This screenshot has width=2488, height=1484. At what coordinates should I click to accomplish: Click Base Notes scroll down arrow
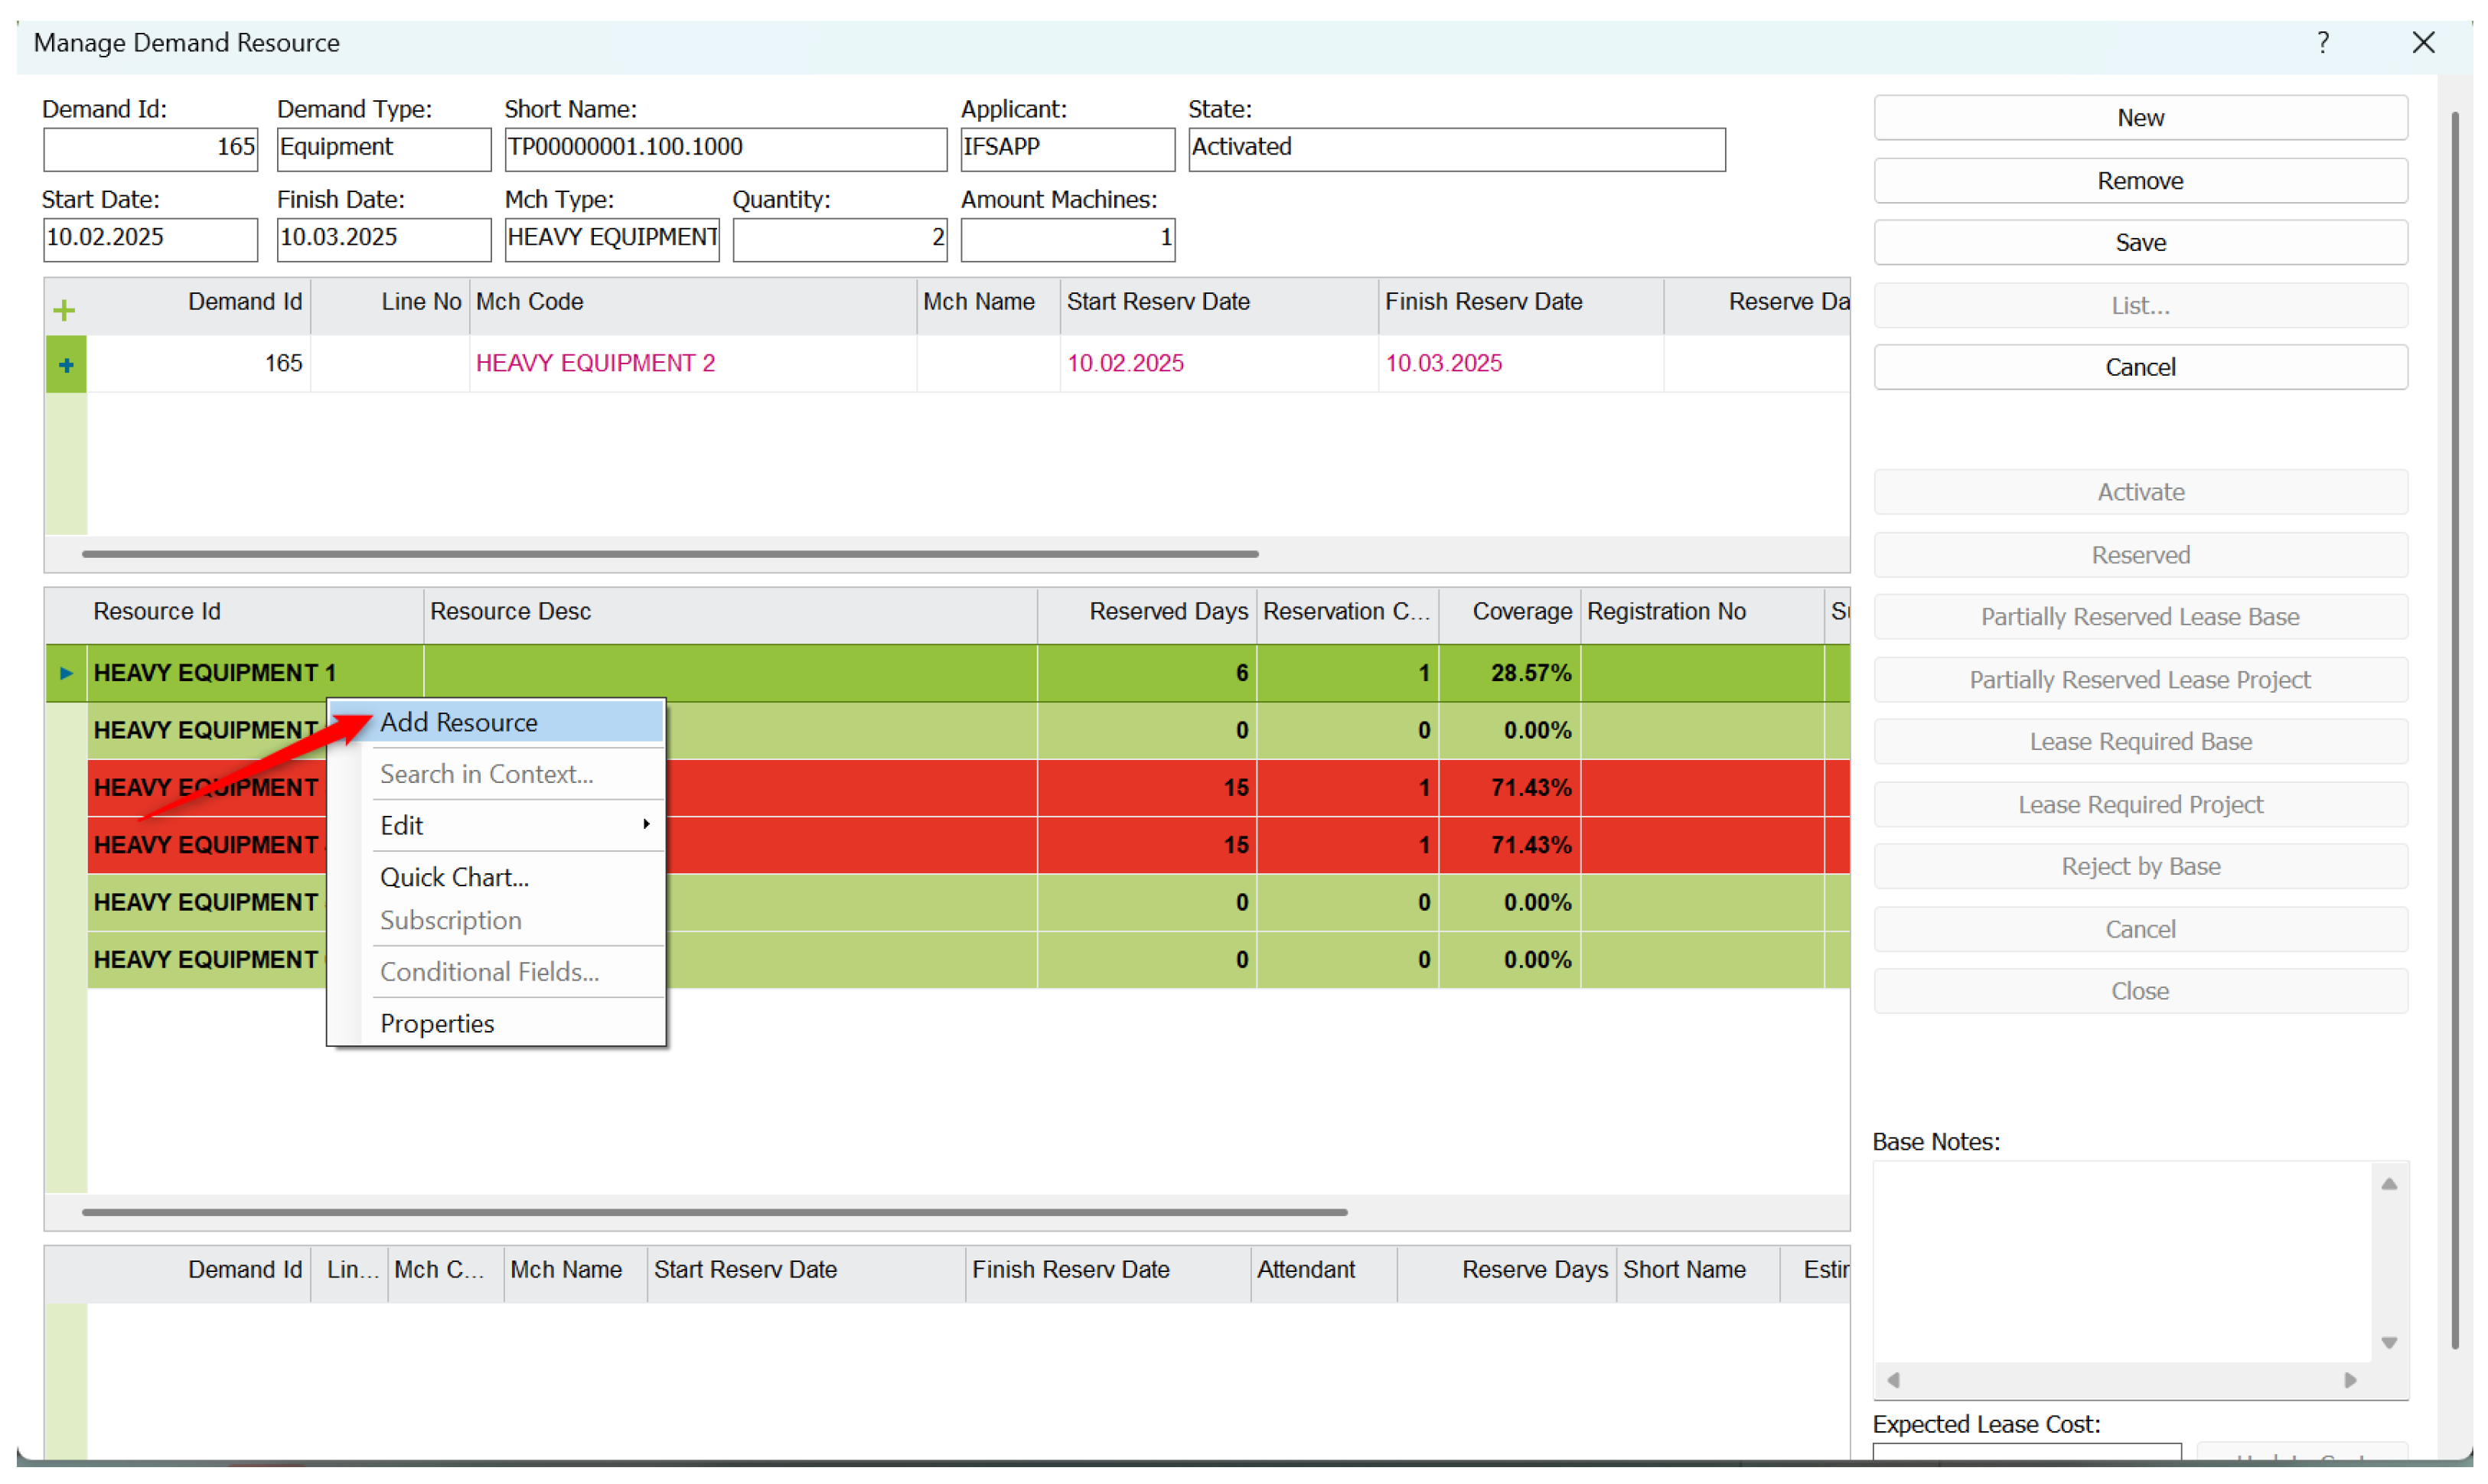tap(2389, 1343)
